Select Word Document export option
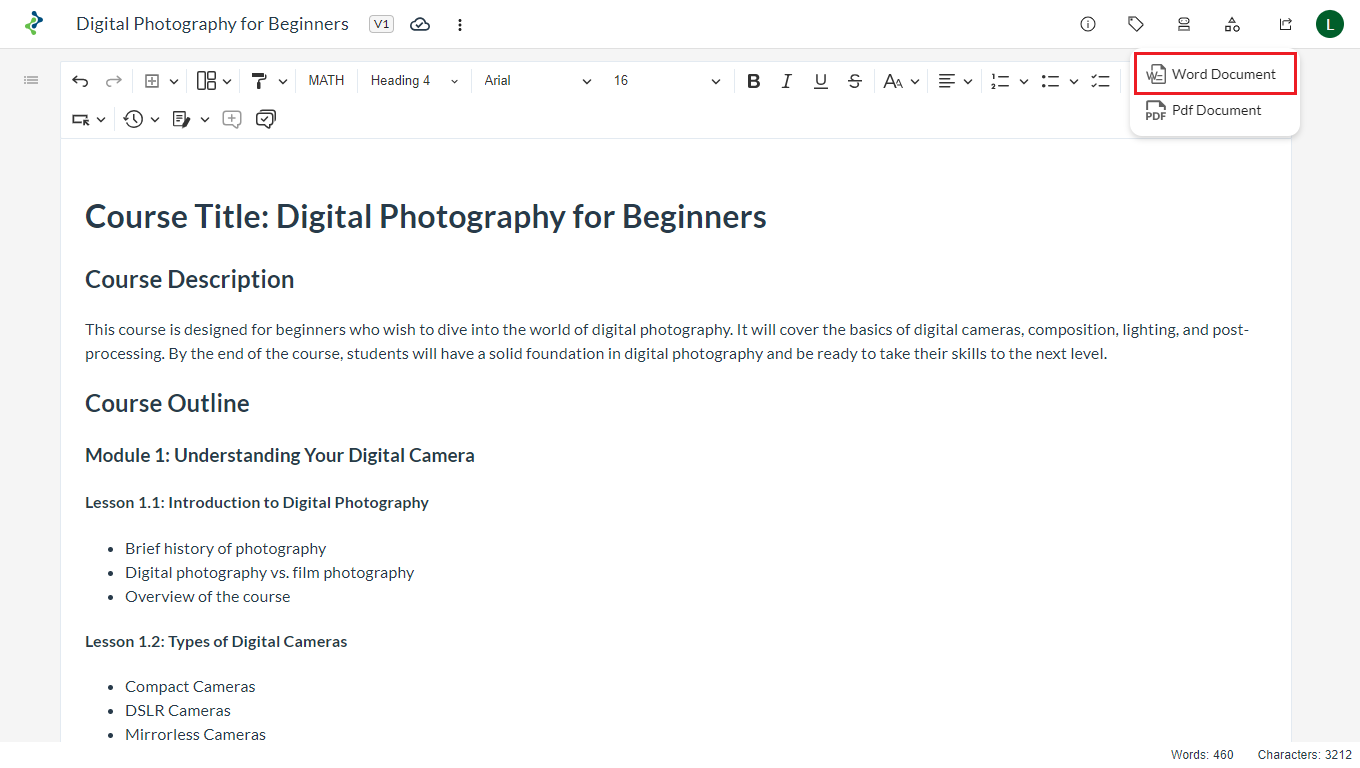 pos(1215,74)
